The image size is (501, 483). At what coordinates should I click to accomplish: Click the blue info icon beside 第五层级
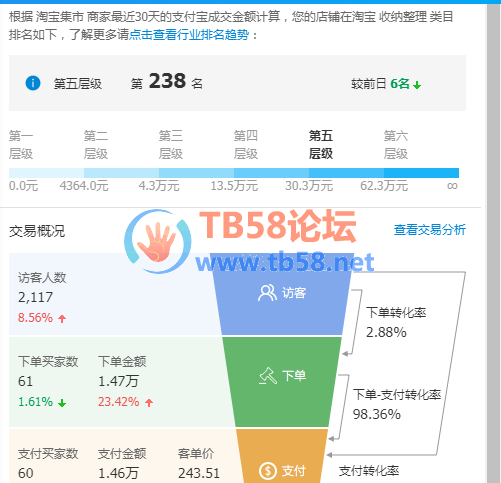[x=33, y=83]
